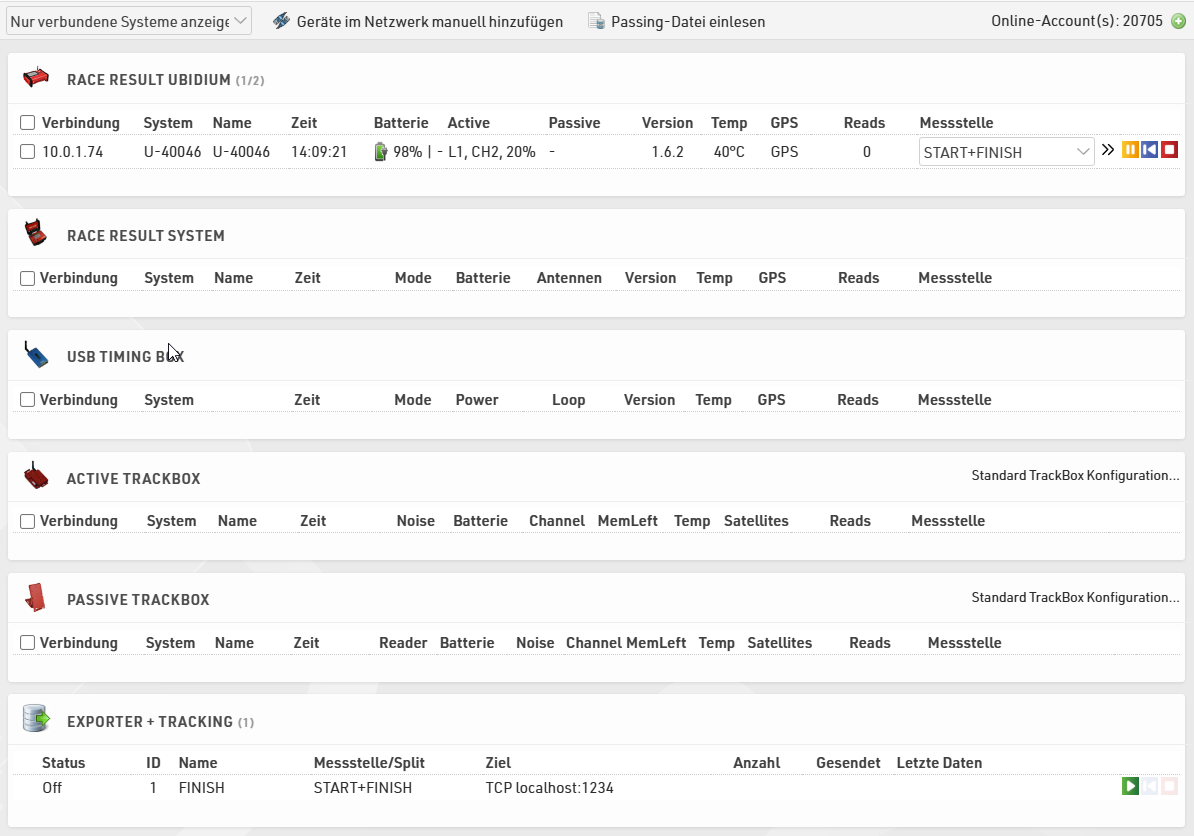This screenshot has height=836, width=1194.
Task: Toggle Verbindung checkbox in USB Timing Box
Action: coord(28,400)
